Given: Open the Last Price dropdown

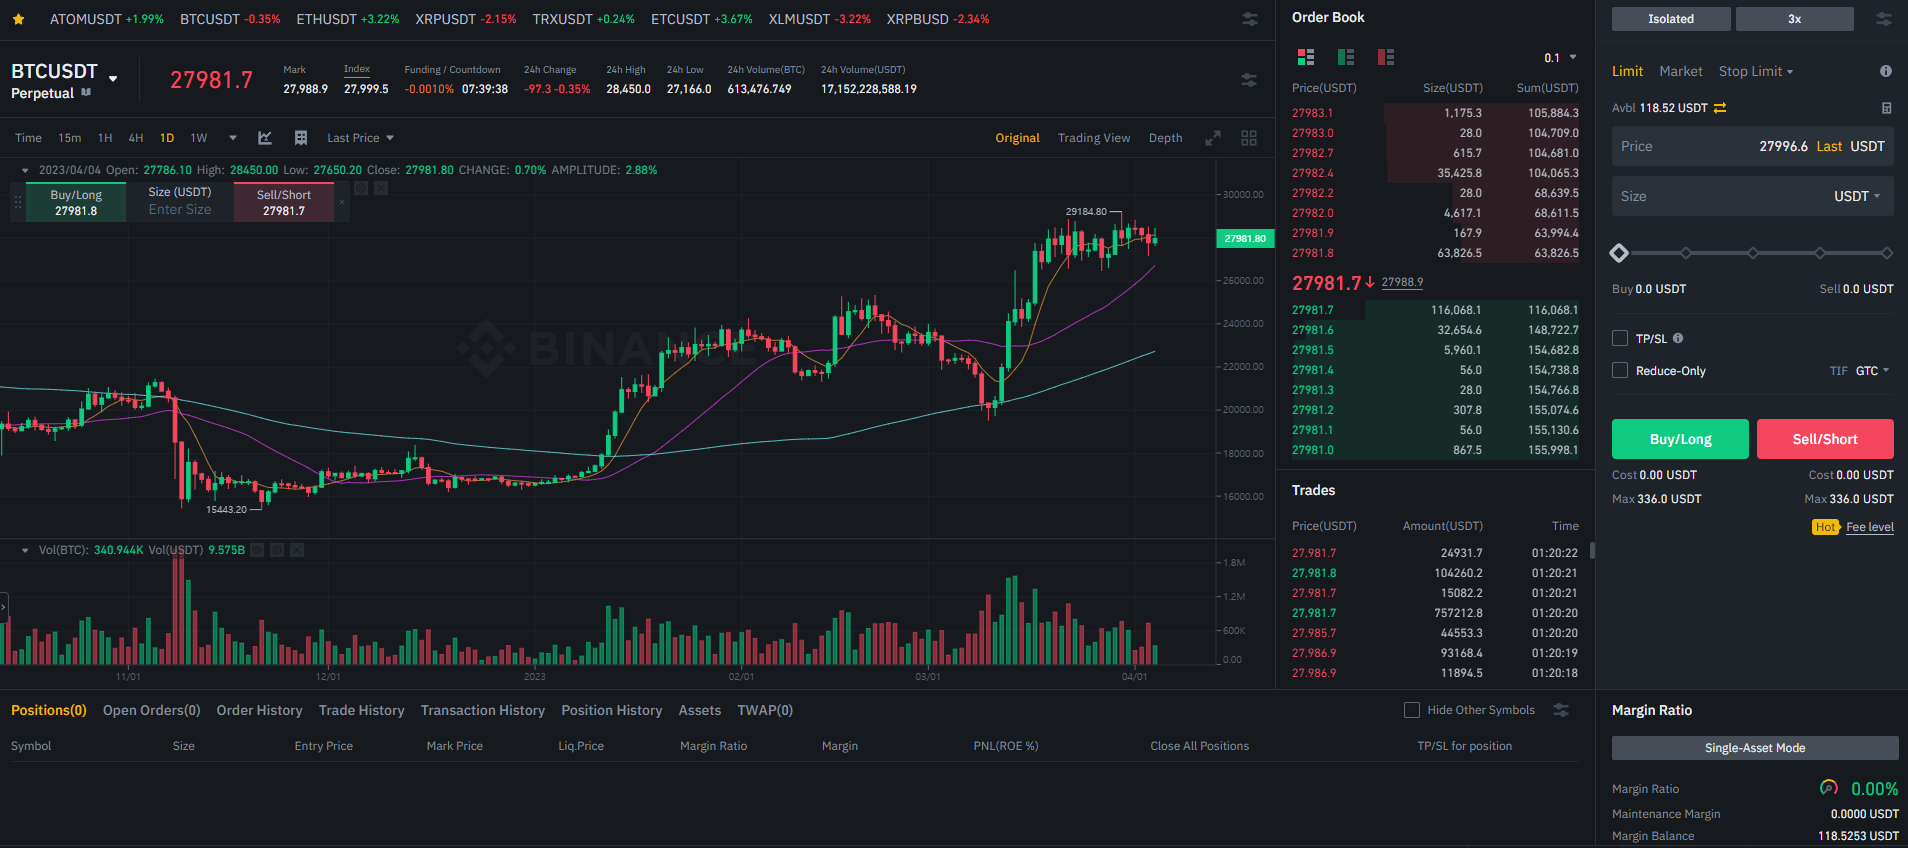Looking at the screenshot, I should pyautogui.click(x=360, y=138).
